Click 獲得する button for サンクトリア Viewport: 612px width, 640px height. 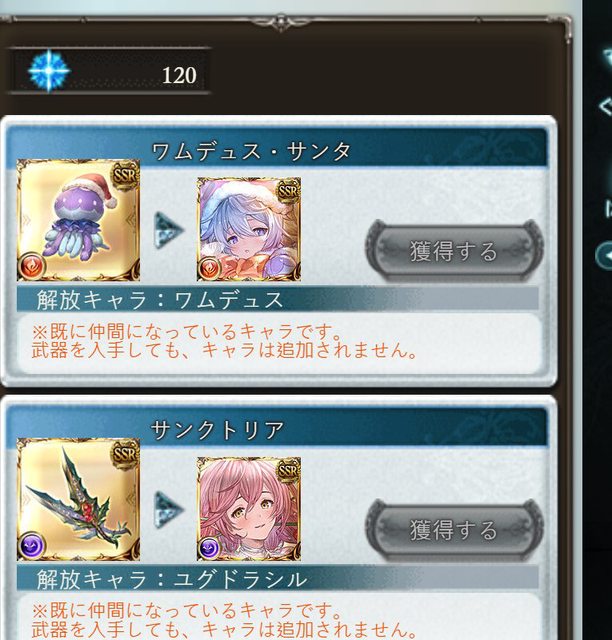(x=454, y=530)
